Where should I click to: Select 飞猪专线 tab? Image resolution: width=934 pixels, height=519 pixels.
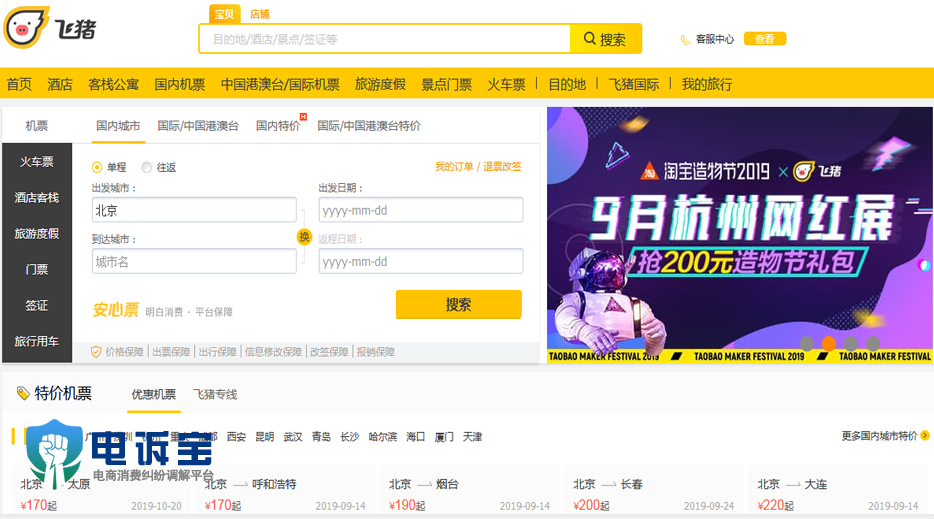[215, 394]
